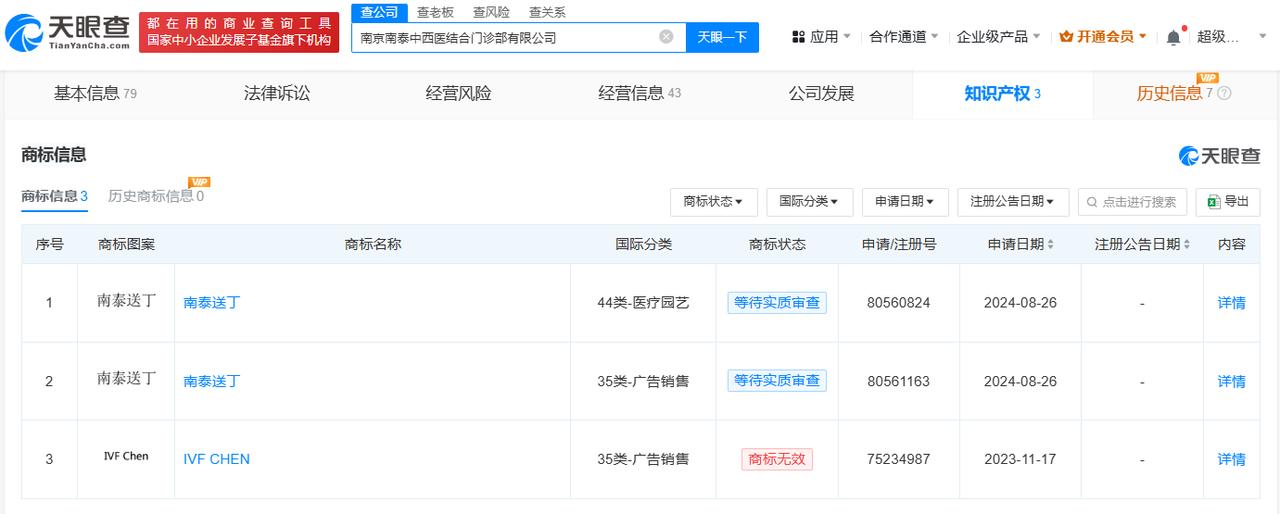Click the apps grid icon
This screenshot has width=1280, height=514.
pyautogui.click(x=798, y=37)
